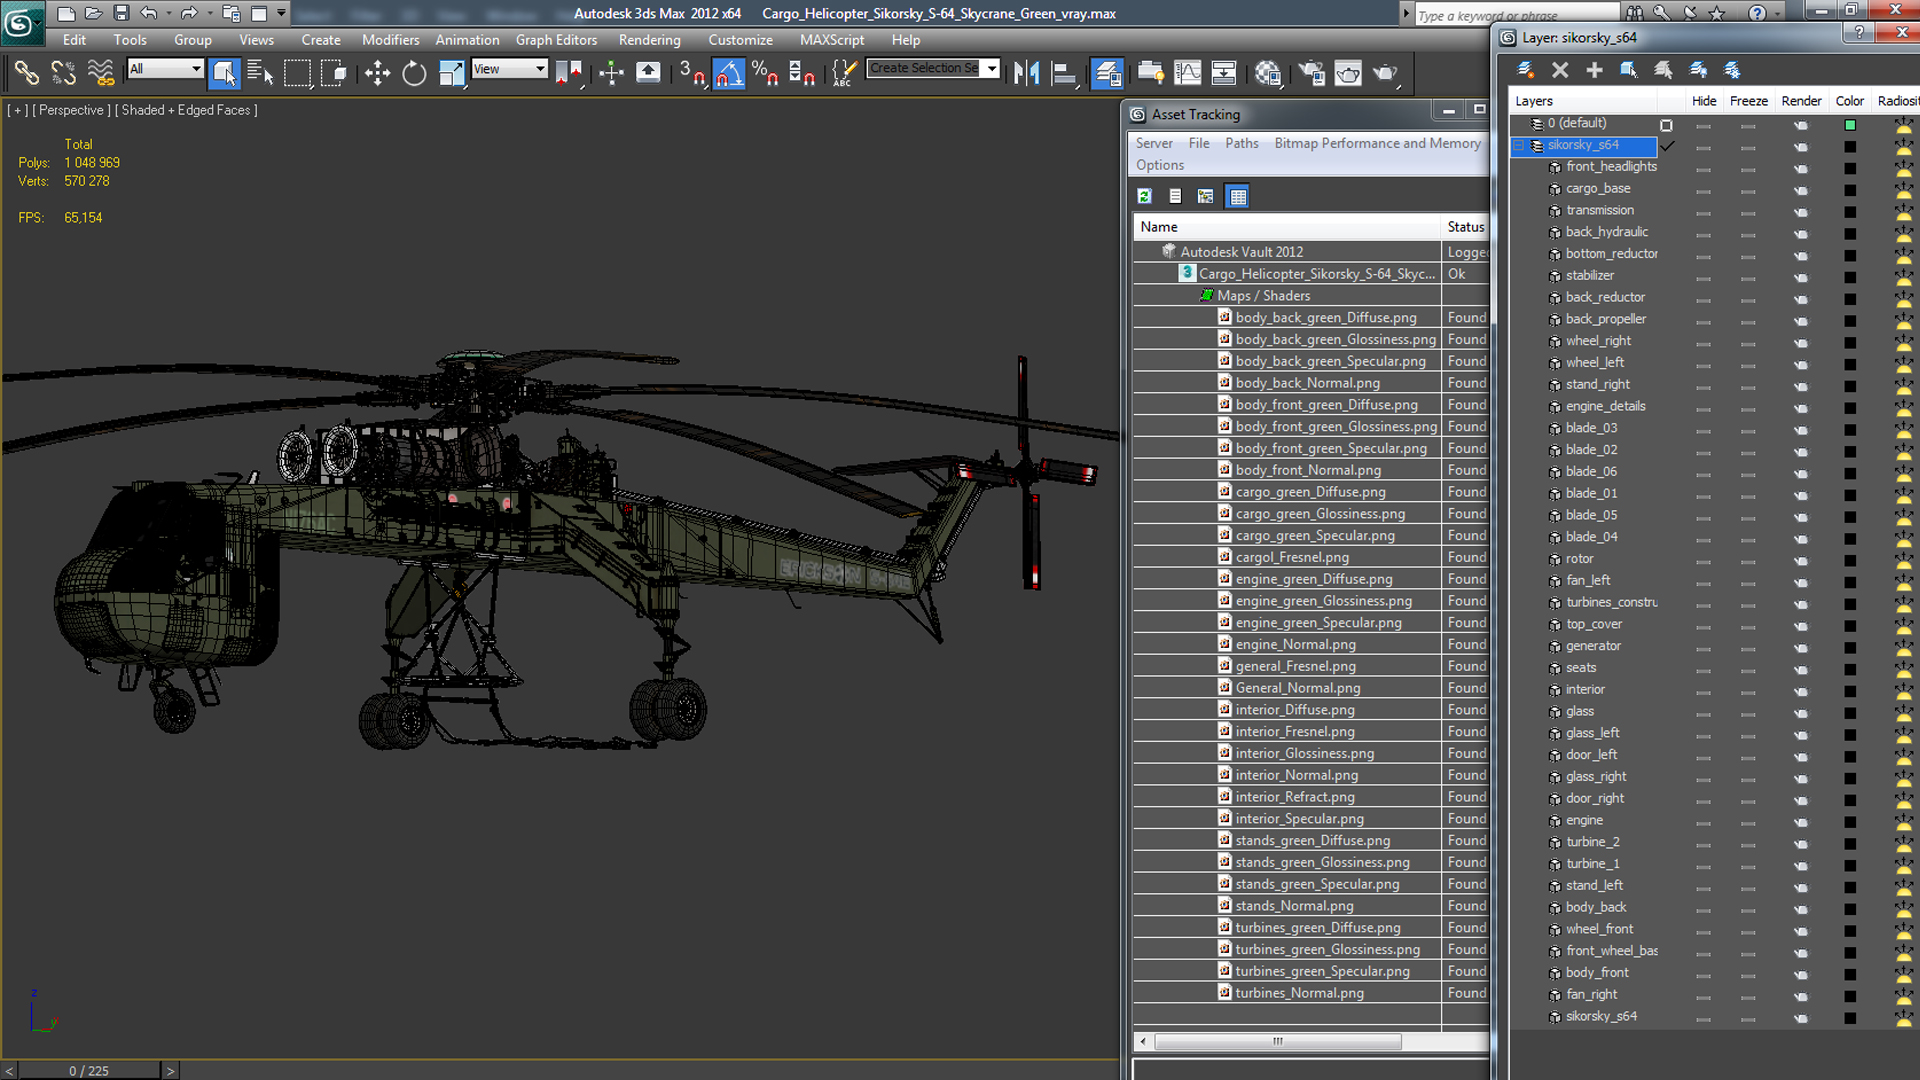The width and height of the screenshot is (1920, 1080).
Task: Open the Rendering menu
Action: (x=649, y=40)
